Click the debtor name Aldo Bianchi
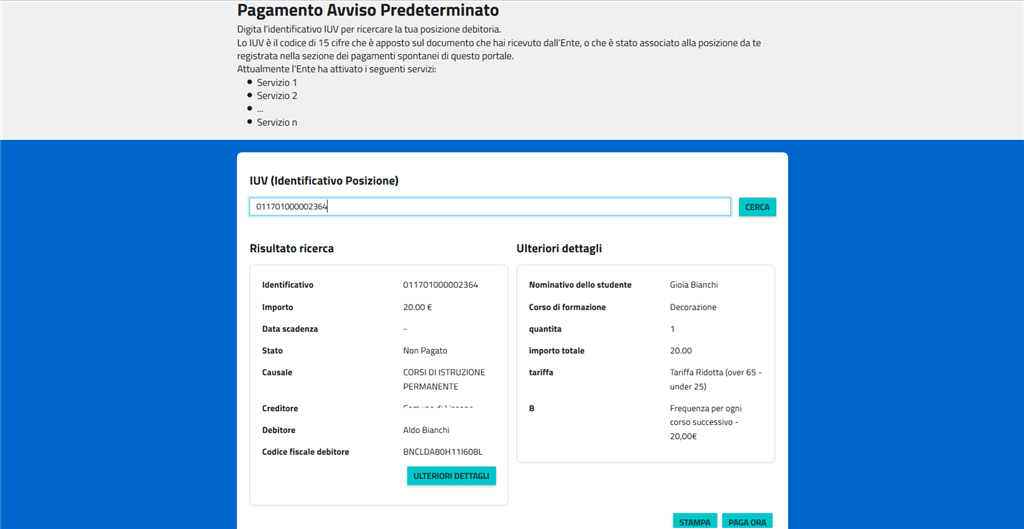Image resolution: width=1024 pixels, height=529 pixels. 426,430
